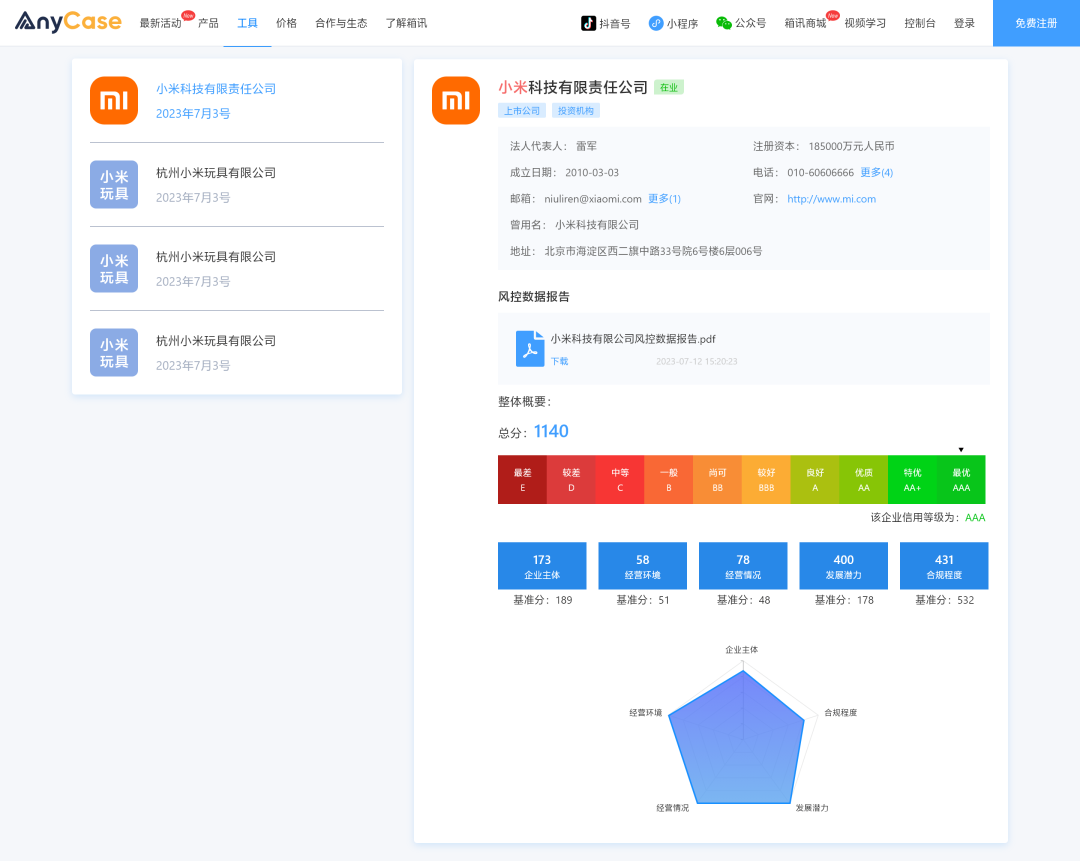
Task: Click 合规程度 radar chart label
Action: (841, 712)
